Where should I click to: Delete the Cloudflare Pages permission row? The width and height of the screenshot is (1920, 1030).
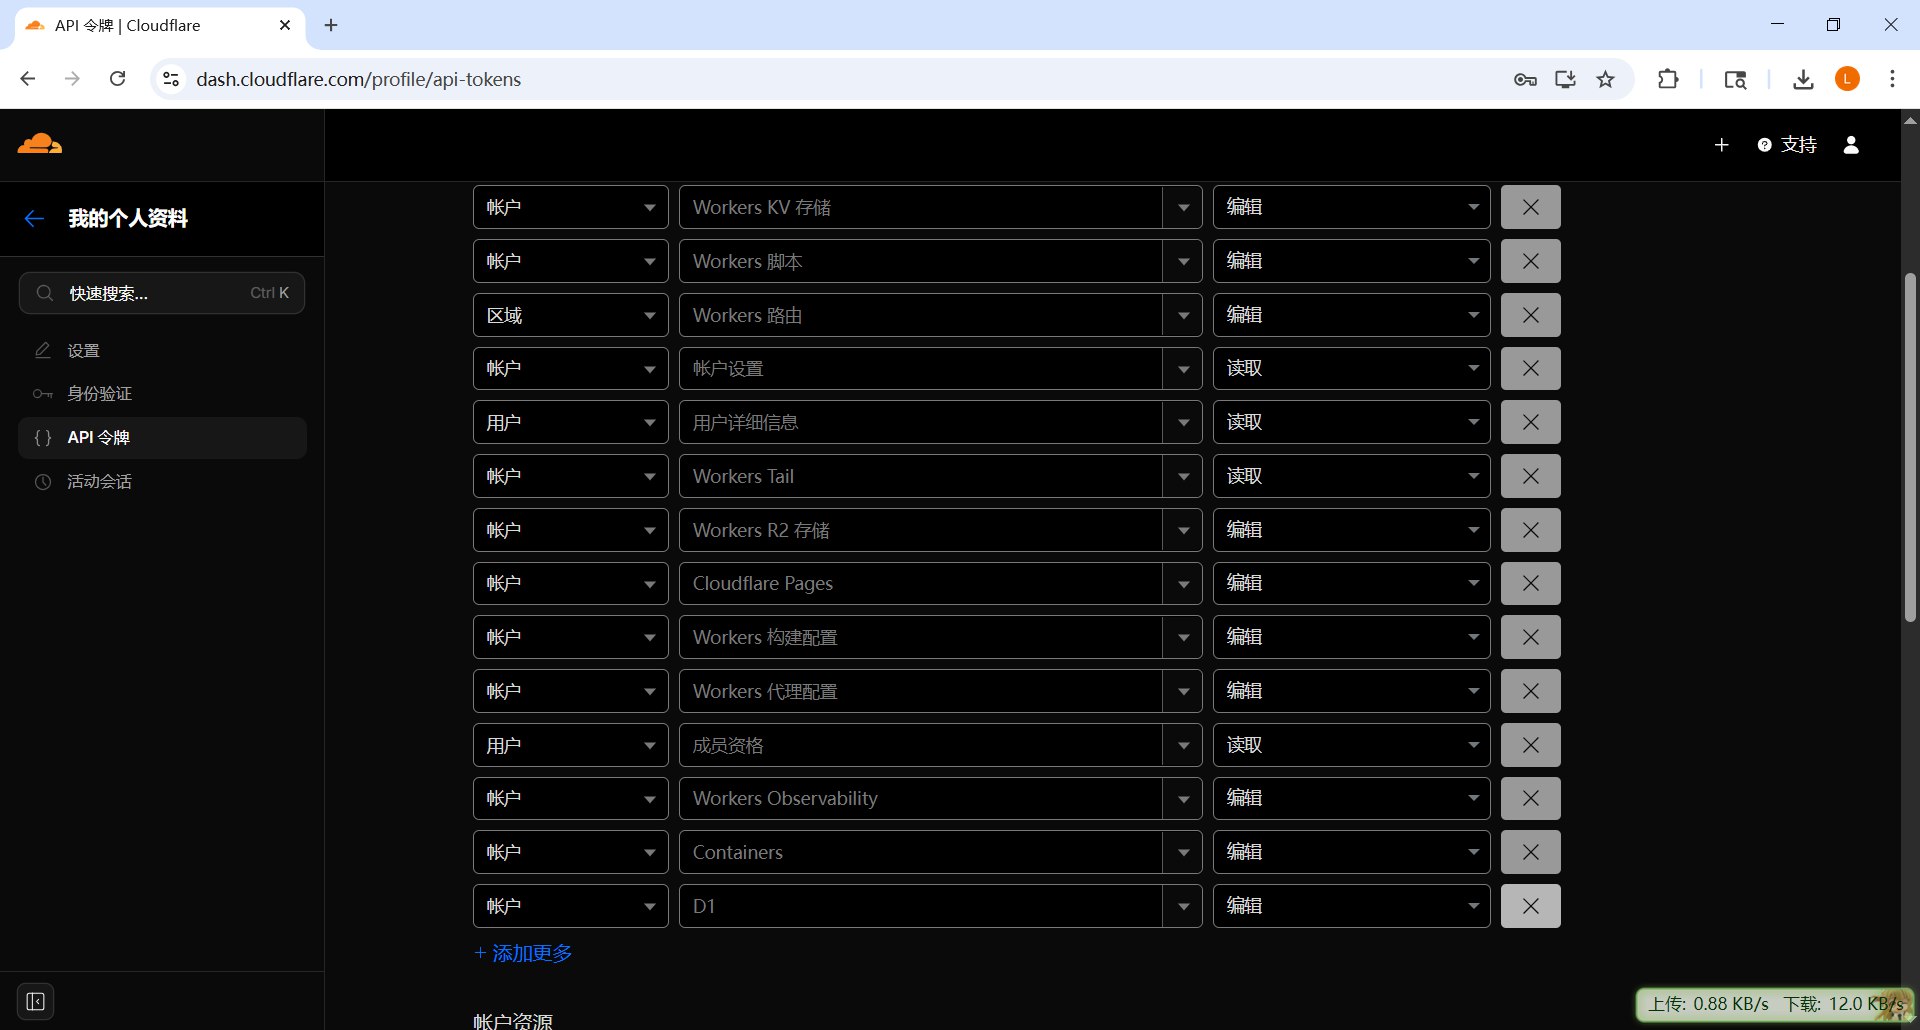[x=1530, y=583]
